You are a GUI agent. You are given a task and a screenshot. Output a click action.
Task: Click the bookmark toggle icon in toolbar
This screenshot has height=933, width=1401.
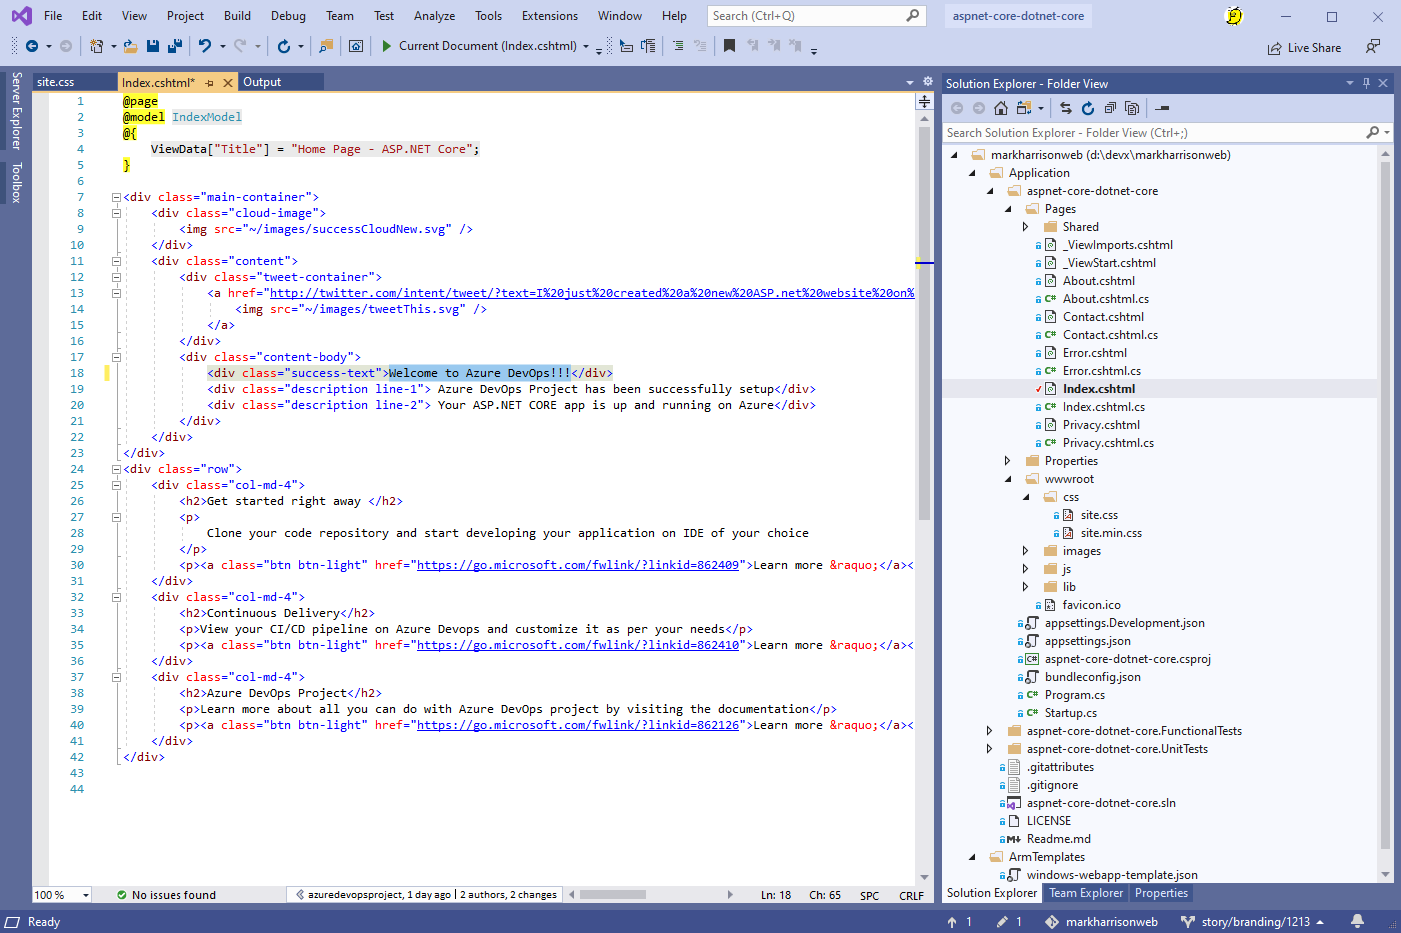click(729, 46)
